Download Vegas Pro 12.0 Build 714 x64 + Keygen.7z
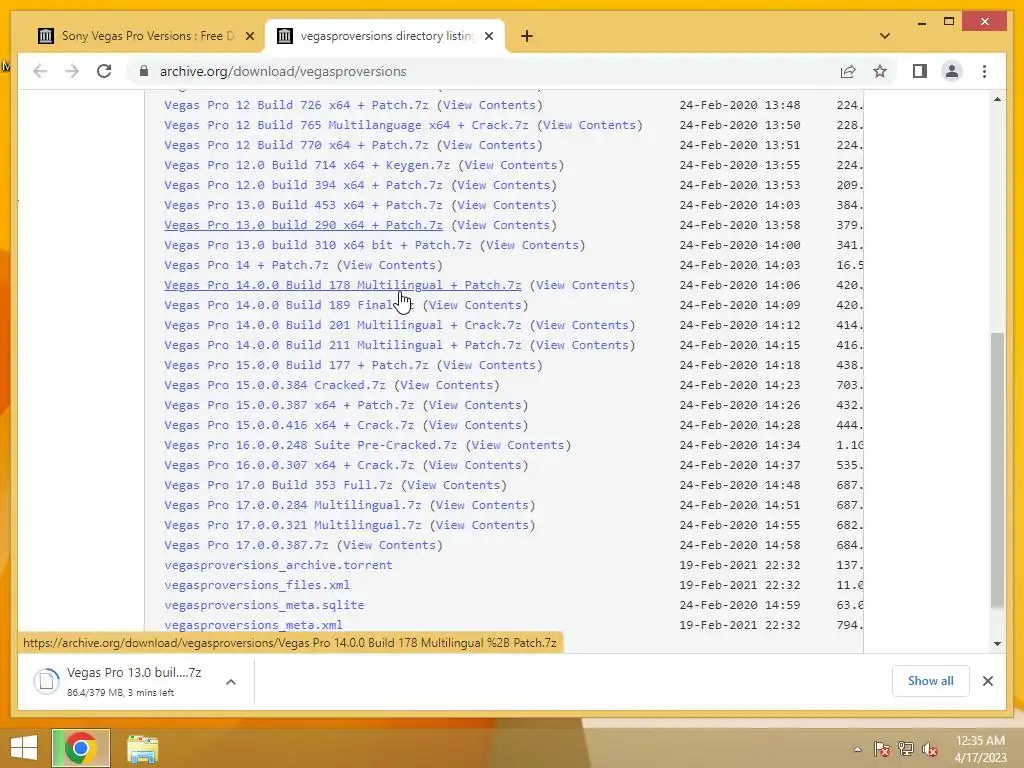The width and height of the screenshot is (1024, 768). pos(308,165)
